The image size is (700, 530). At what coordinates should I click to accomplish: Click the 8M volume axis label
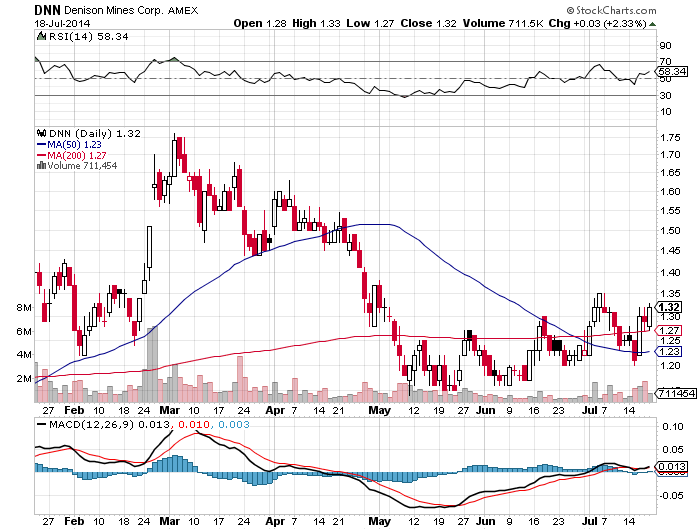24,308
